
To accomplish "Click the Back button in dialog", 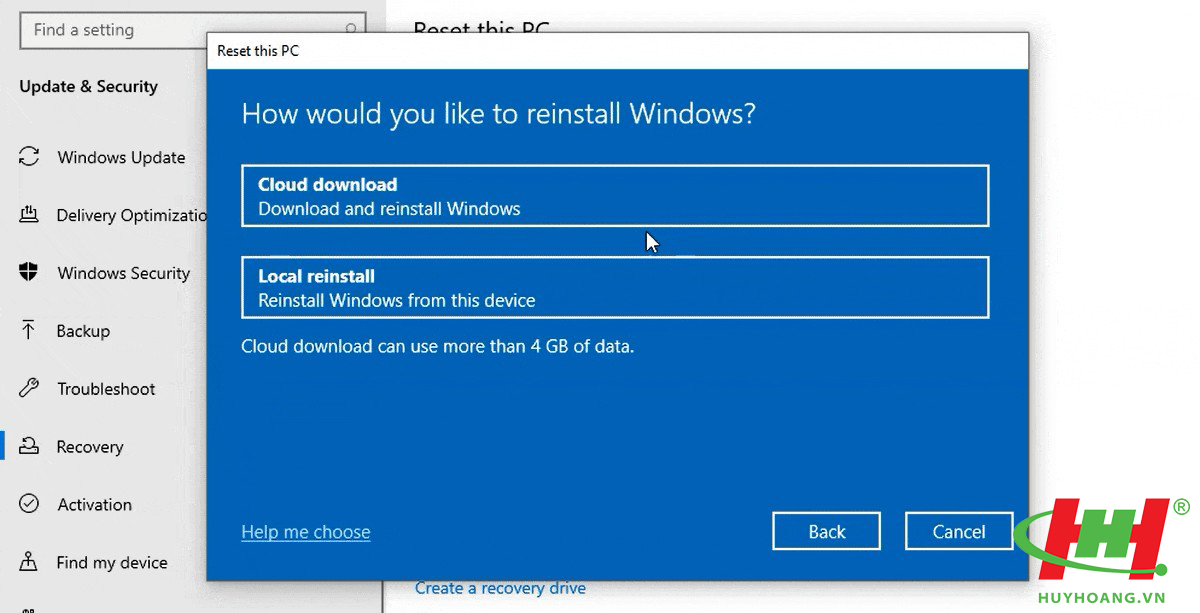I will tap(827, 531).
